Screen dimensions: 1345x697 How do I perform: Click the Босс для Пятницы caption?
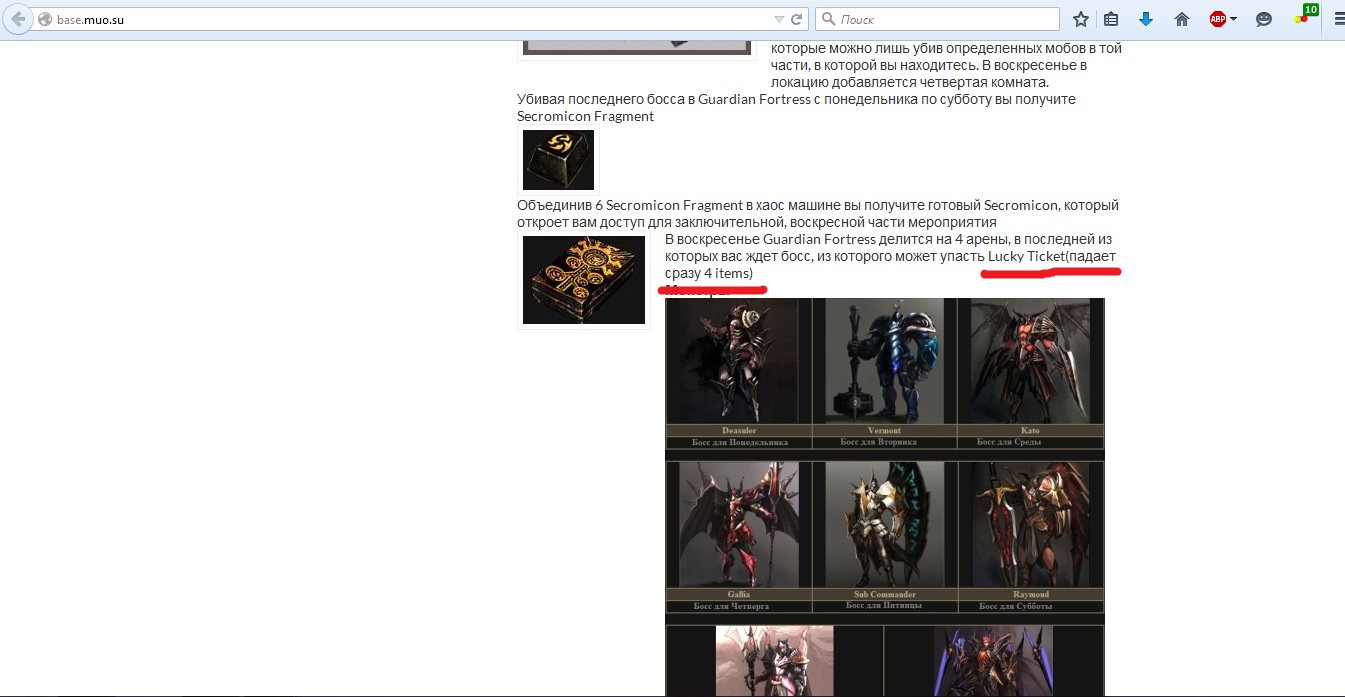click(x=884, y=606)
